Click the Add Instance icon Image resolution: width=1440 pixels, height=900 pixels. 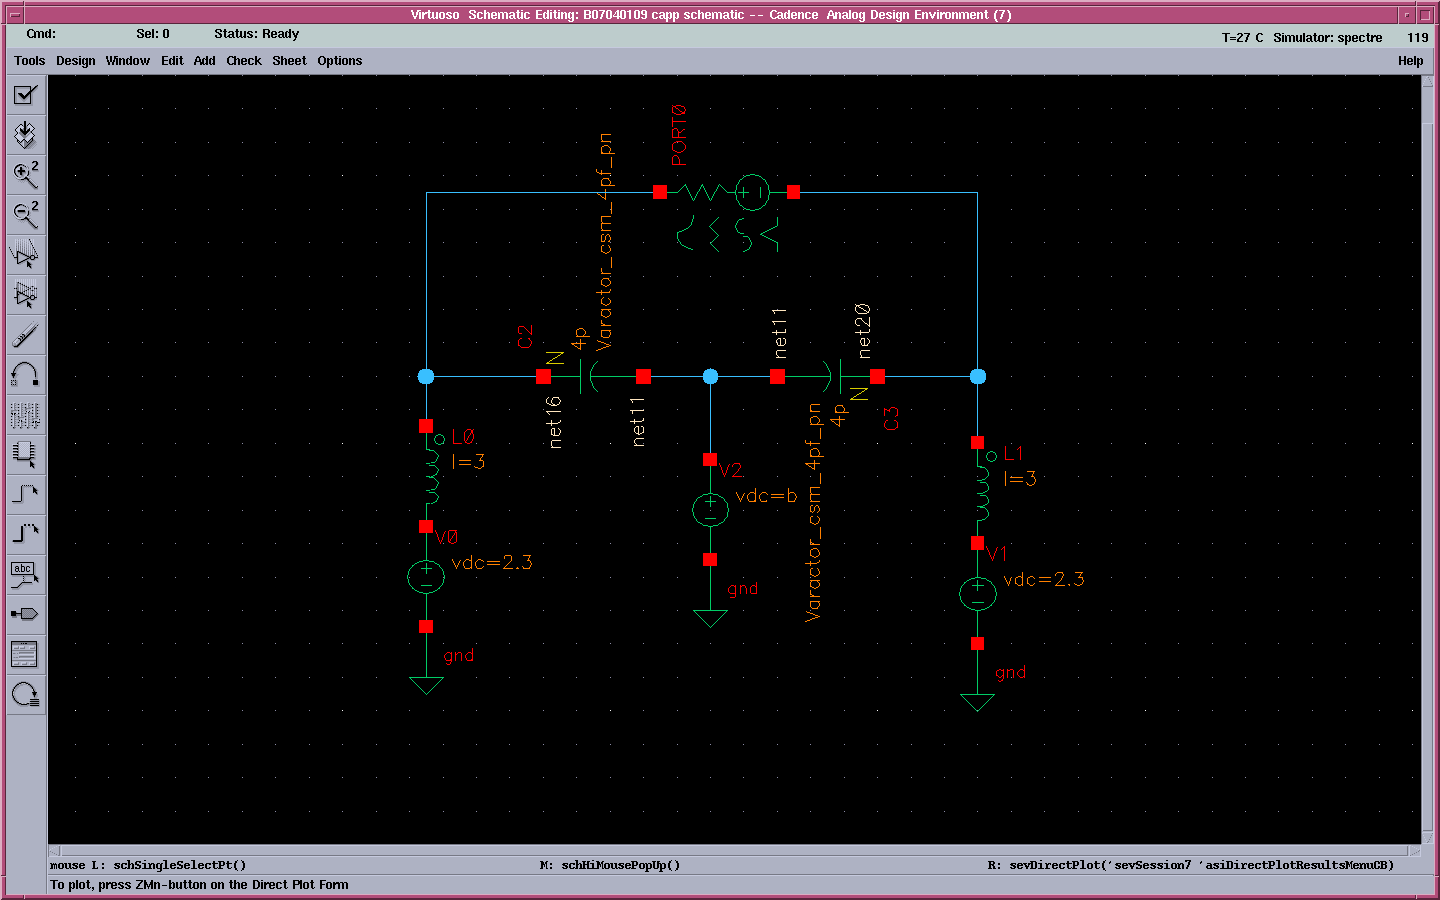click(25, 455)
